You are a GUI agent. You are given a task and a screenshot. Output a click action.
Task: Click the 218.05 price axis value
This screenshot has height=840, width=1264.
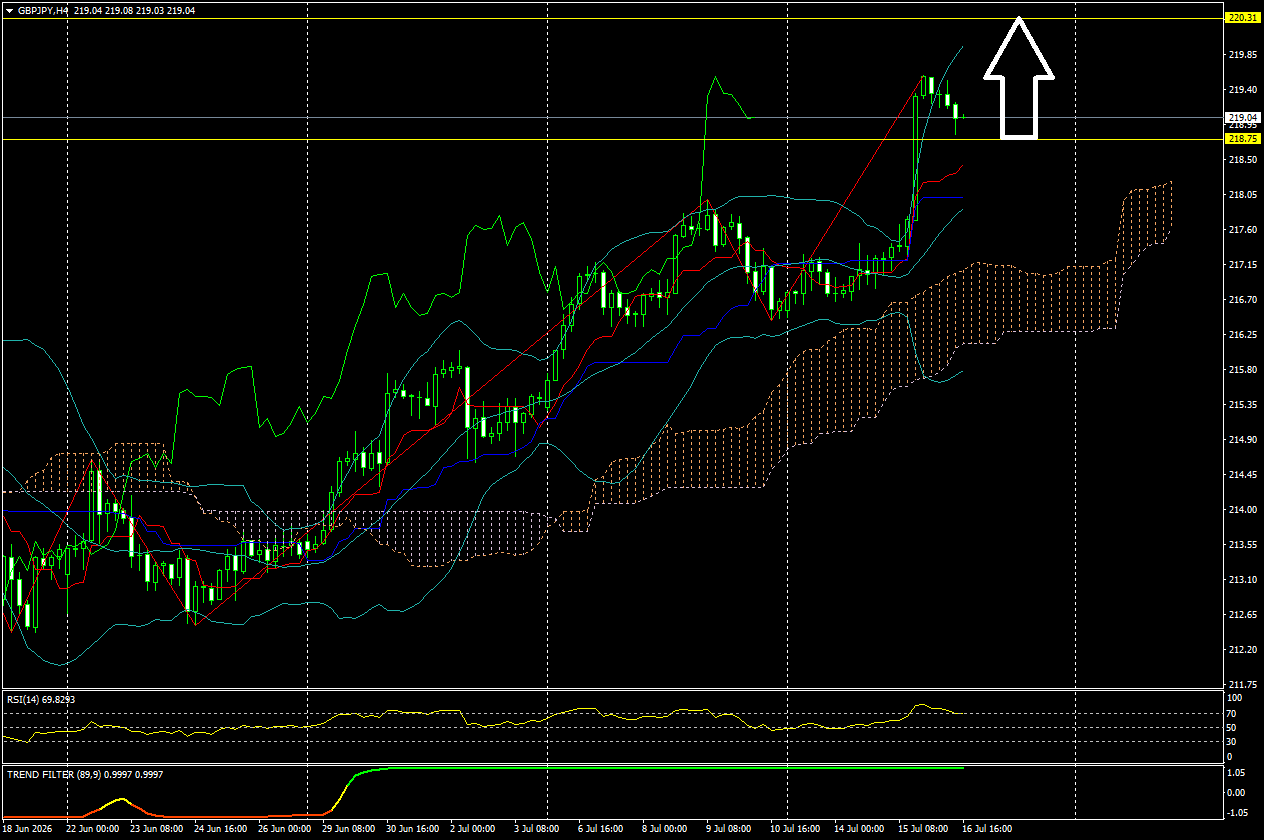point(1242,195)
